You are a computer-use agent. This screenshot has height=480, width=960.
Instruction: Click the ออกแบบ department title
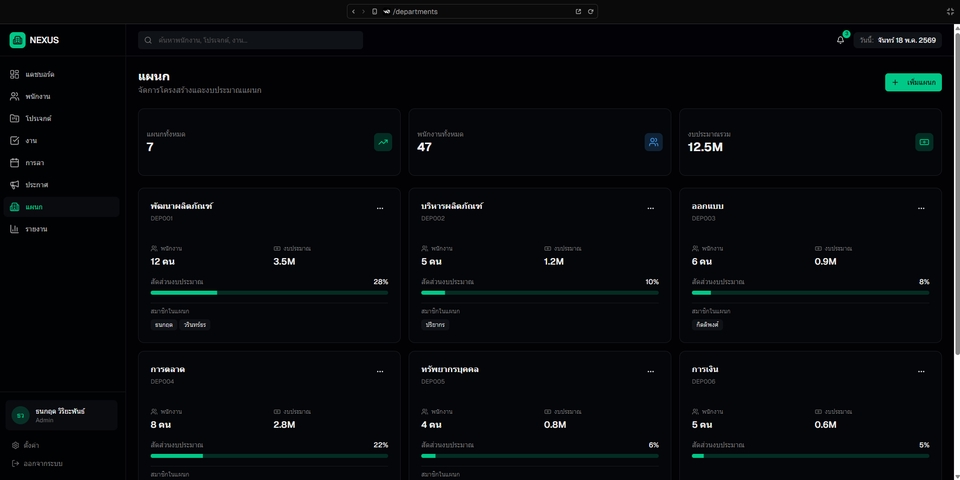(708, 206)
